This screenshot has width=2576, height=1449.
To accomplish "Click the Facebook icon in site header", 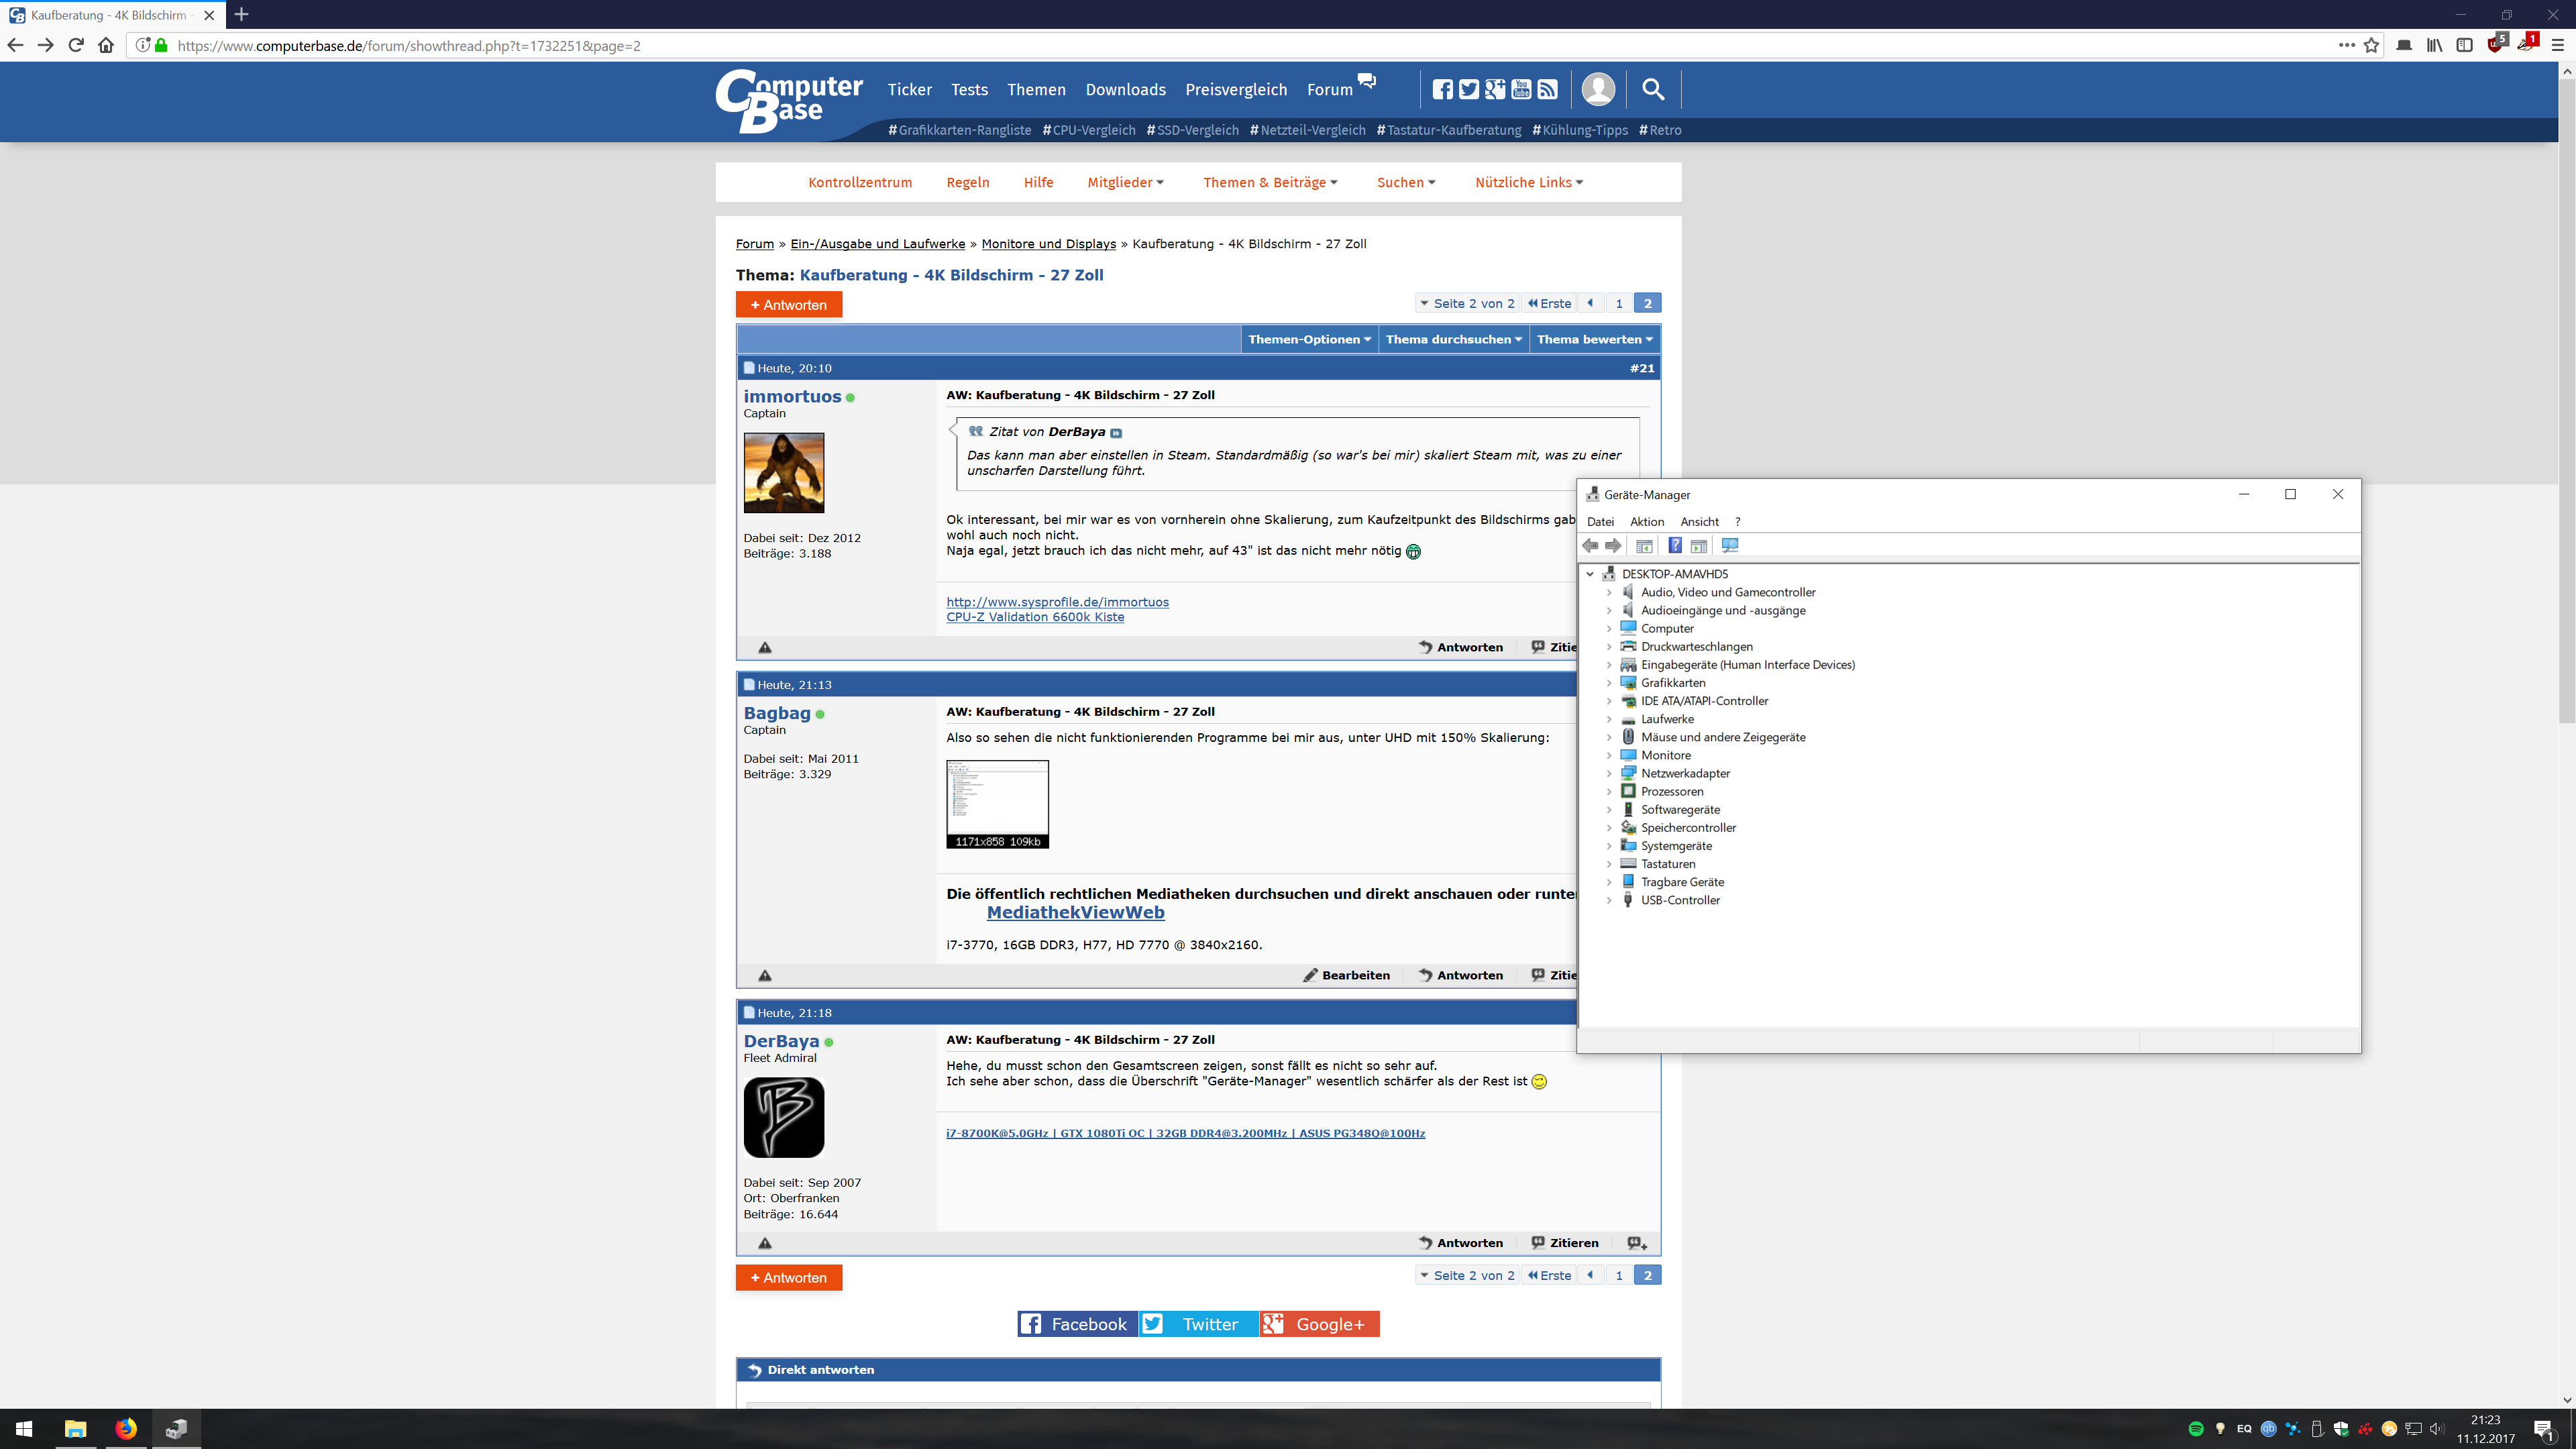I will pos(1442,90).
